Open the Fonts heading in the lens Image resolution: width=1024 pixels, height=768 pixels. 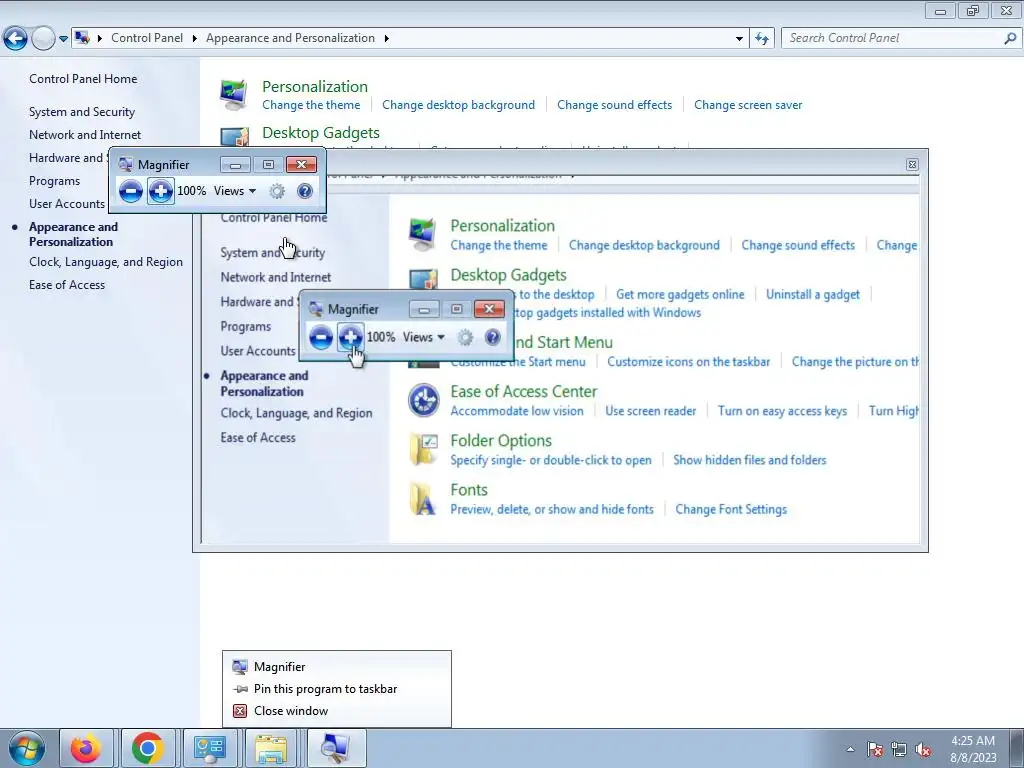tap(469, 490)
